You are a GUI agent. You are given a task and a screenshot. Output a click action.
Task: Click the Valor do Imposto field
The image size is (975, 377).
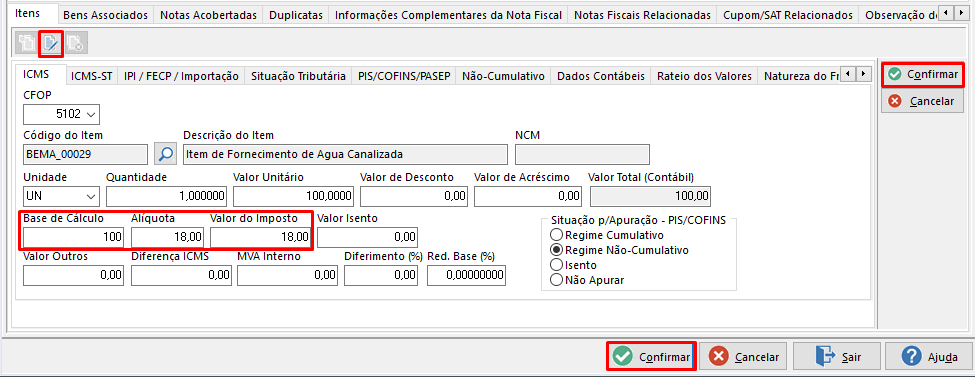point(260,237)
